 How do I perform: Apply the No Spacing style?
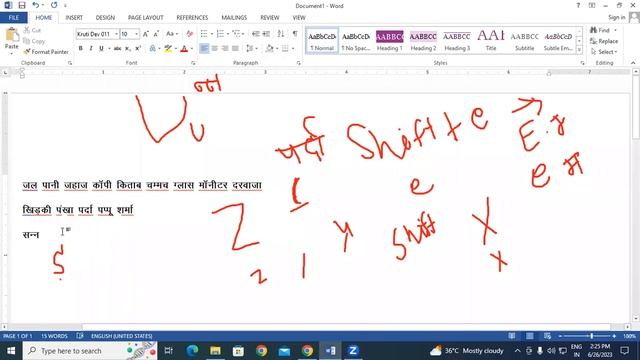click(x=356, y=41)
